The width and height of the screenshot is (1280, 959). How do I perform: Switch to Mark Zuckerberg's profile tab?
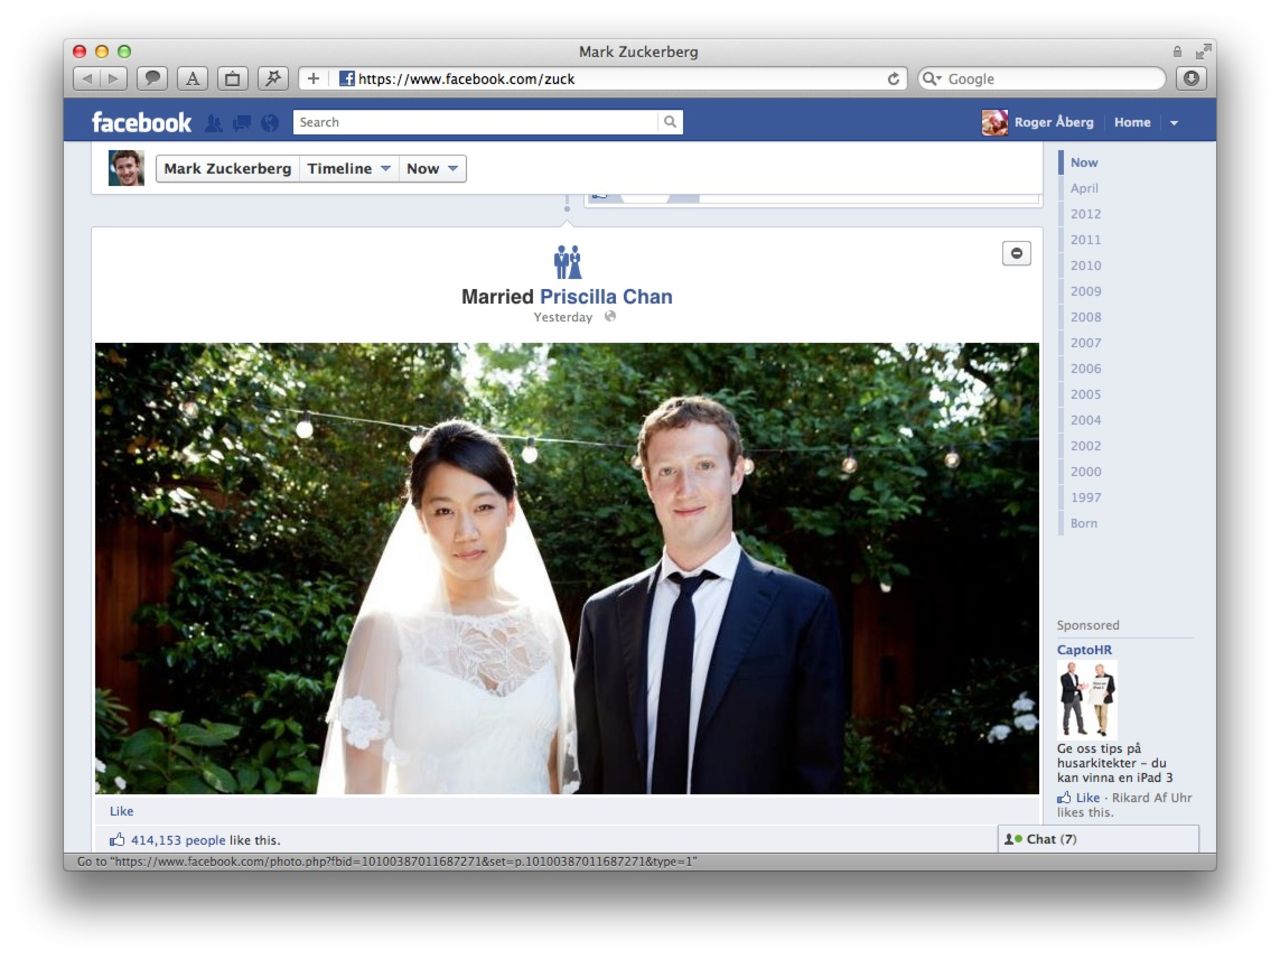(226, 168)
